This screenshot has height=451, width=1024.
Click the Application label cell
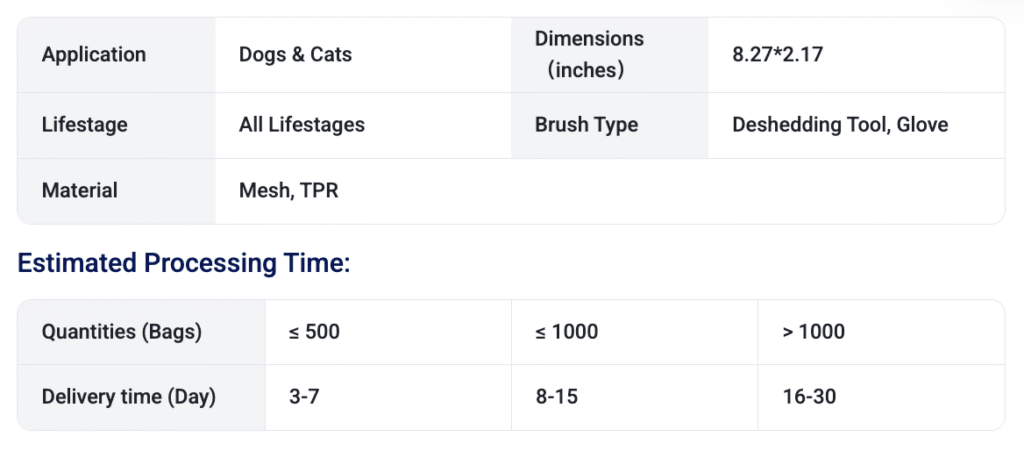coord(94,54)
